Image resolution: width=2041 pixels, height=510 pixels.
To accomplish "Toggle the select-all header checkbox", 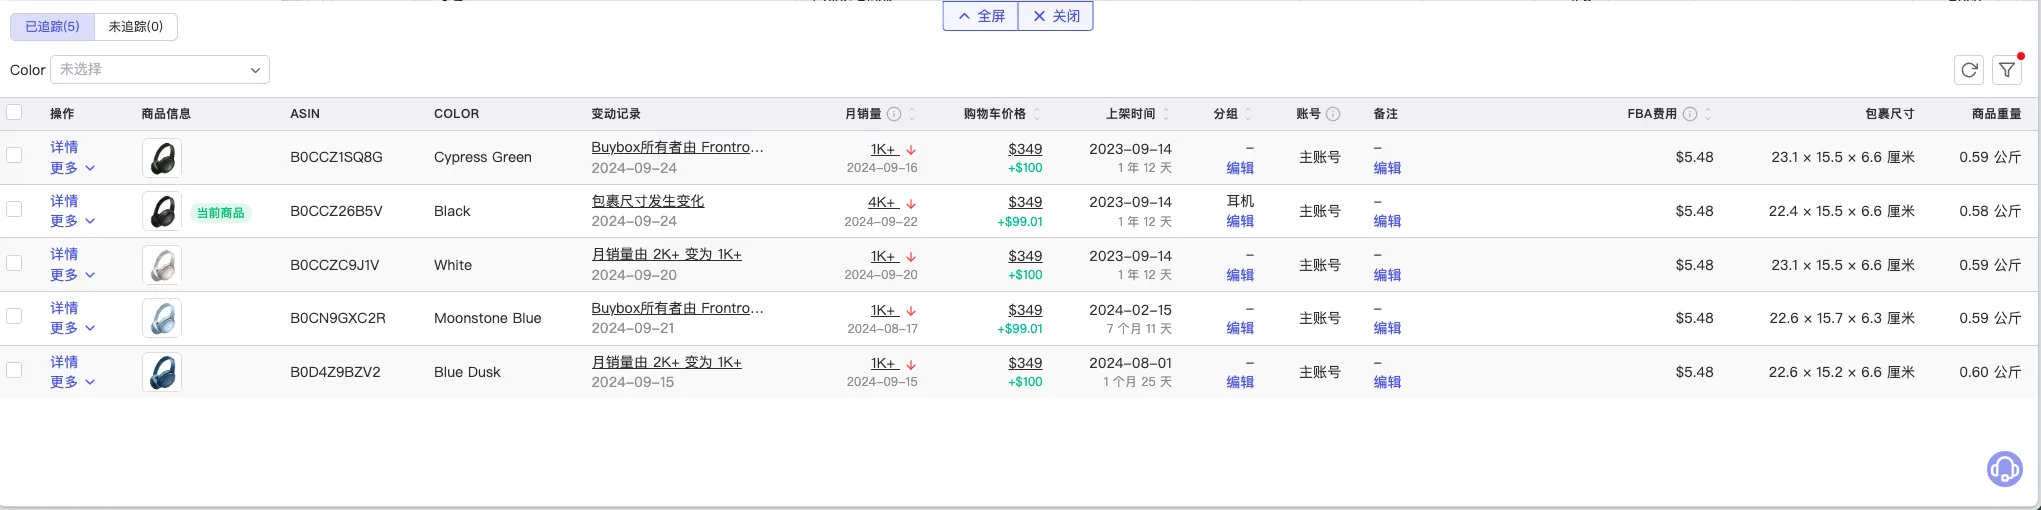I will click(x=14, y=112).
